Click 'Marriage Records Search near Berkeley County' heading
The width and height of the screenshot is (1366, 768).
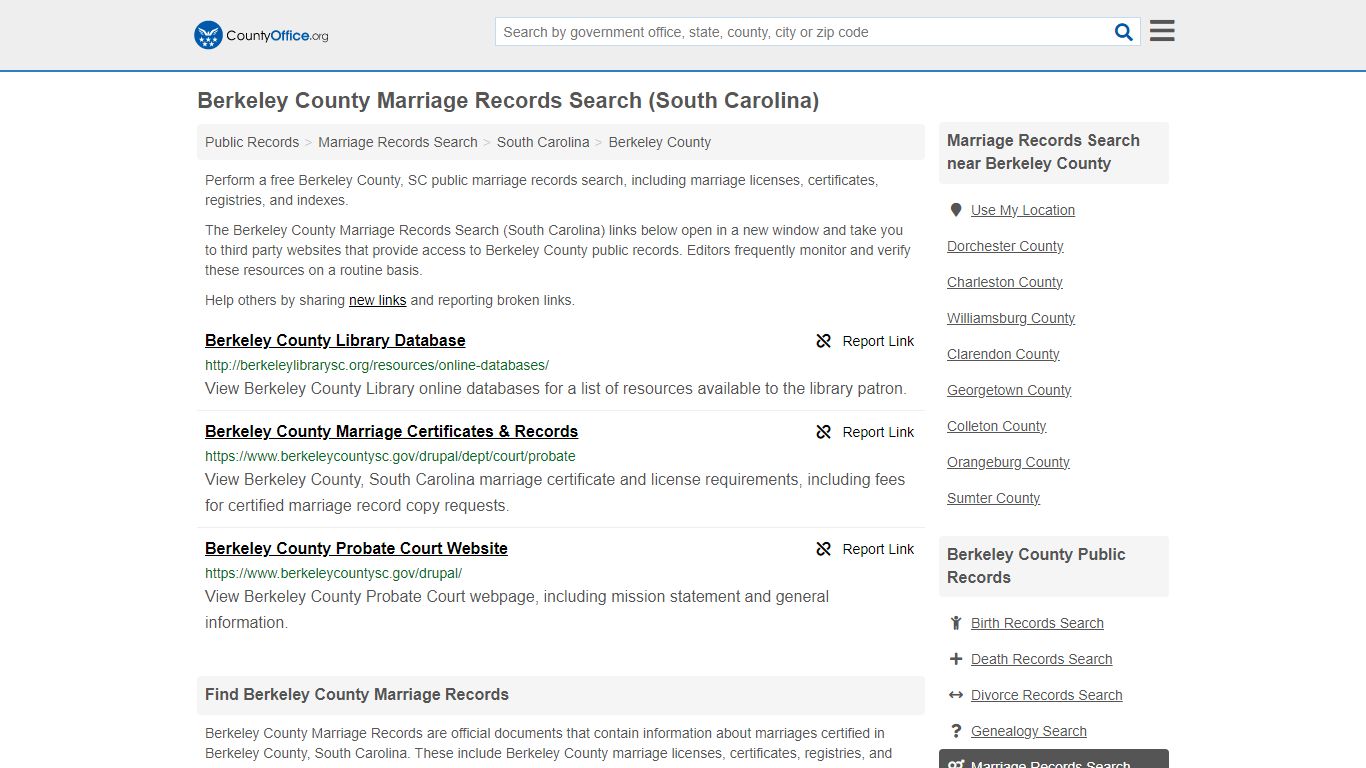pos(1043,152)
